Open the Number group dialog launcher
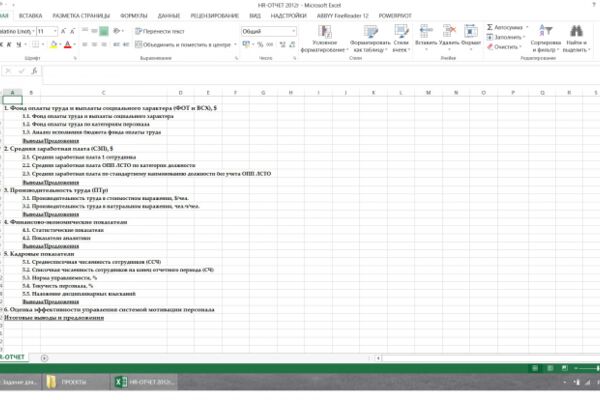This screenshot has width=600, height=400. 295,58
